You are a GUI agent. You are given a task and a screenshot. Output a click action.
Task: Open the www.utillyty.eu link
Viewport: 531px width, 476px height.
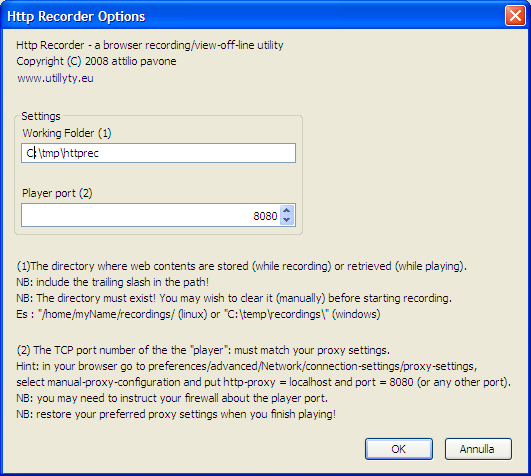click(55, 78)
